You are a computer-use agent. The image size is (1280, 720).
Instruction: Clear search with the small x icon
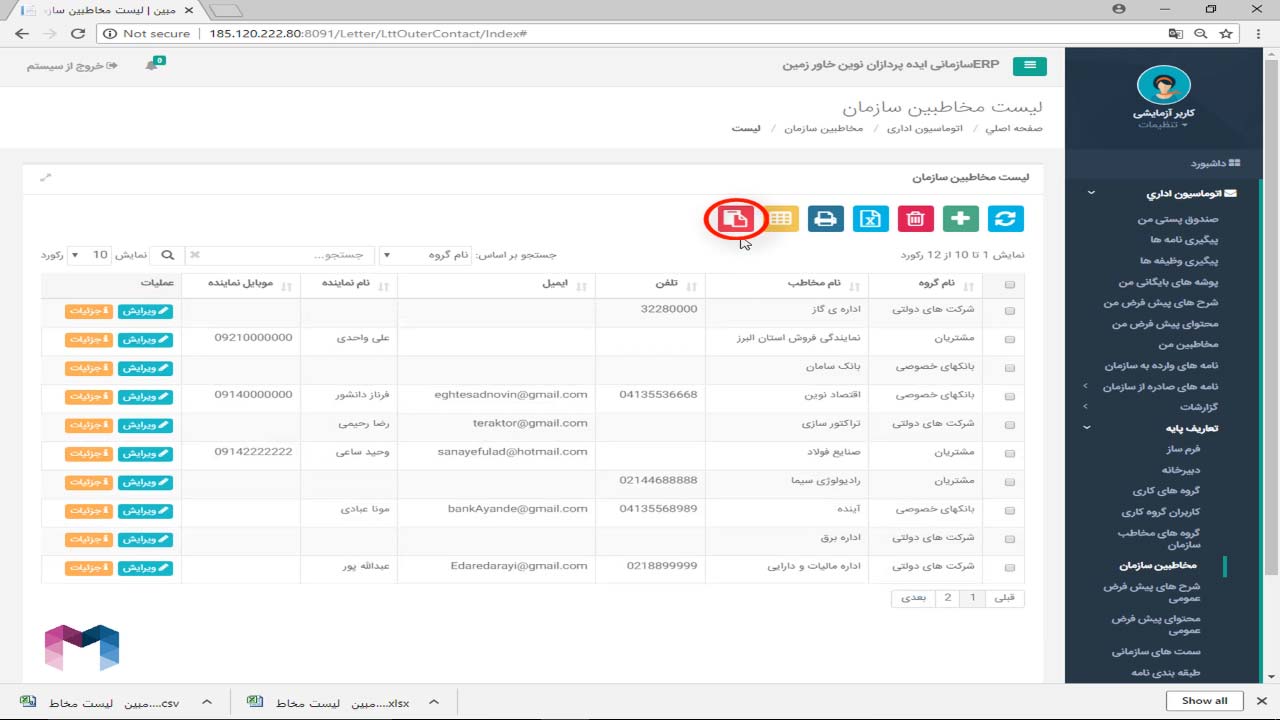(x=195, y=255)
